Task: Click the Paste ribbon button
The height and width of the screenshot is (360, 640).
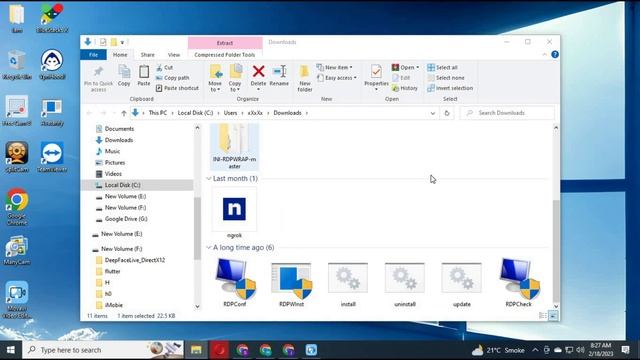Action: [x=144, y=76]
